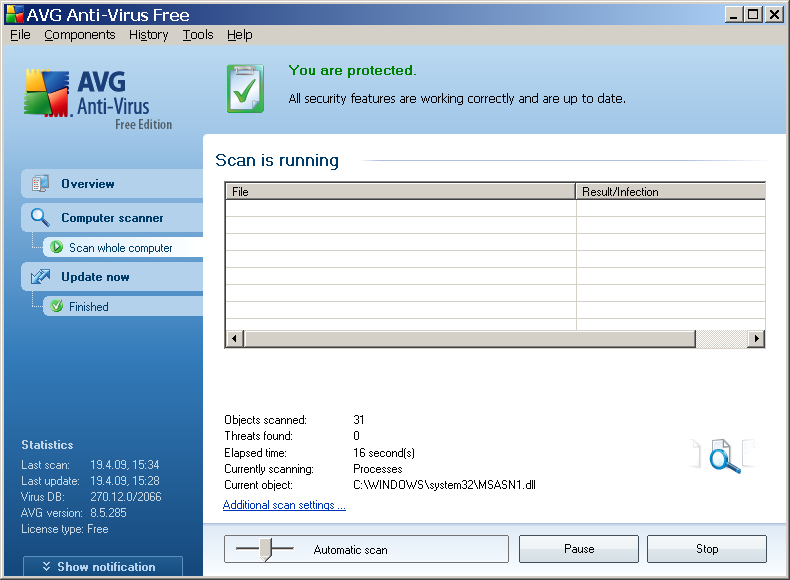Select the Finished update item
This screenshot has width=790, height=580.
tap(123, 306)
